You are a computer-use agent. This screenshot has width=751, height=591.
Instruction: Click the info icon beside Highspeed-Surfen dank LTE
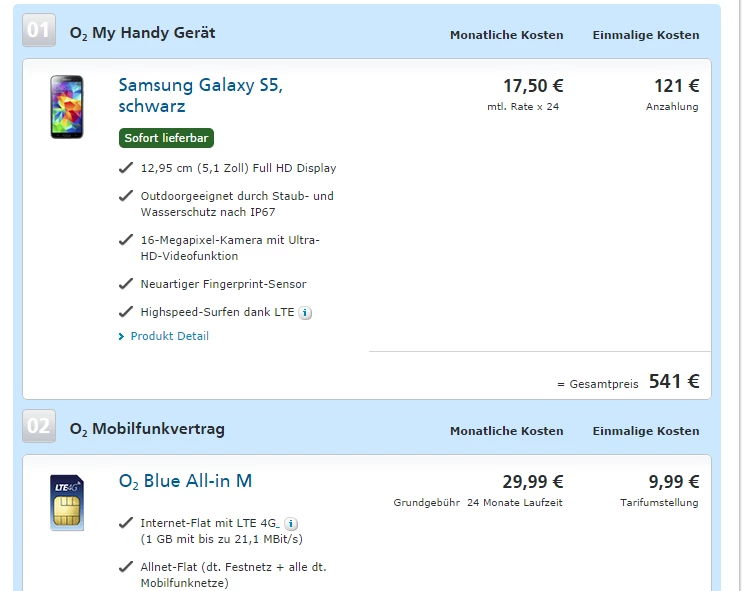[306, 312]
